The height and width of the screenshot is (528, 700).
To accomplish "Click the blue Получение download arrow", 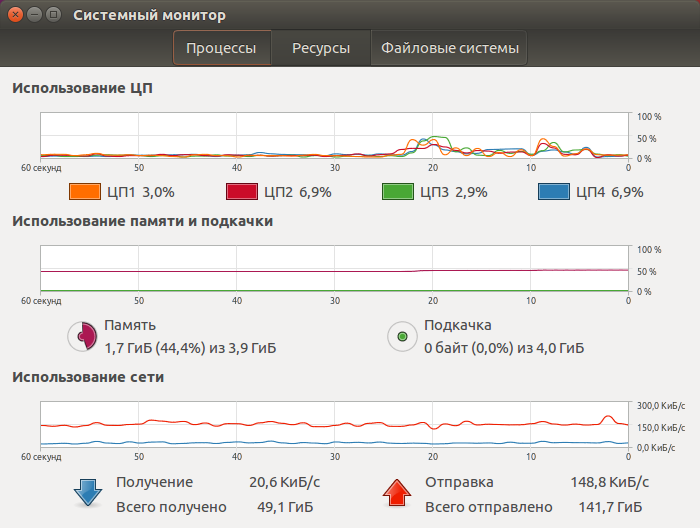I will pyautogui.click(x=88, y=492).
